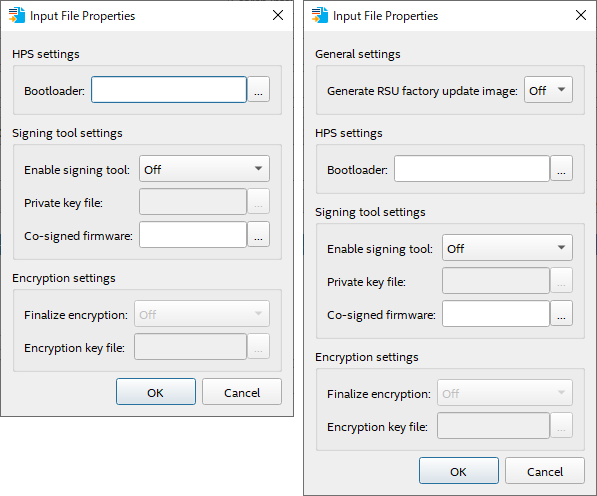Confirm with OK in the right dialog
The image size is (597, 496).
point(459,471)
